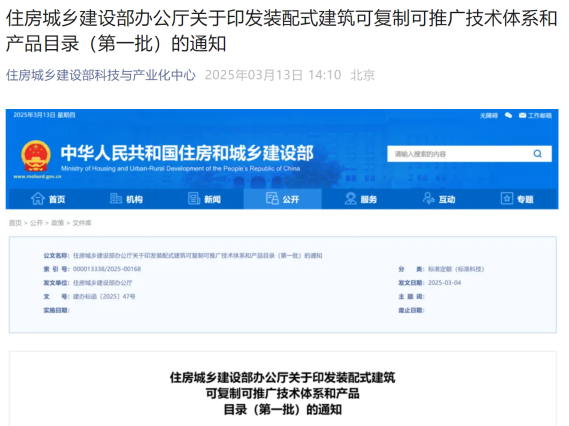
Task: Click the 中华人民共和国住房和城乡建设部 site title
Action: tap(187, 153)
